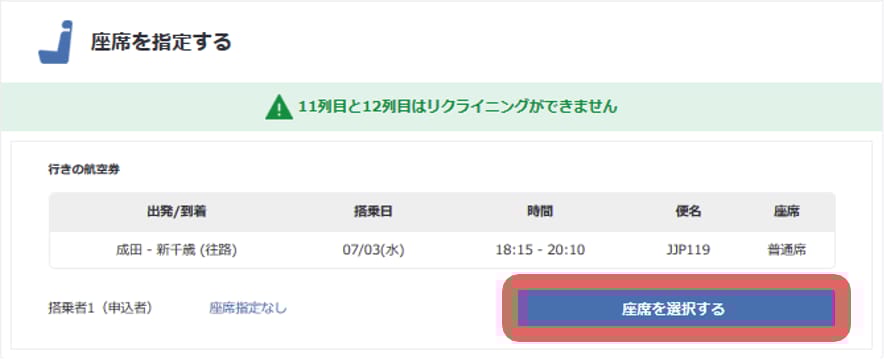This screenshot has width=884, height=360.
Task: Select the 搭乗日 column header
Action: [x=373, y=211]
